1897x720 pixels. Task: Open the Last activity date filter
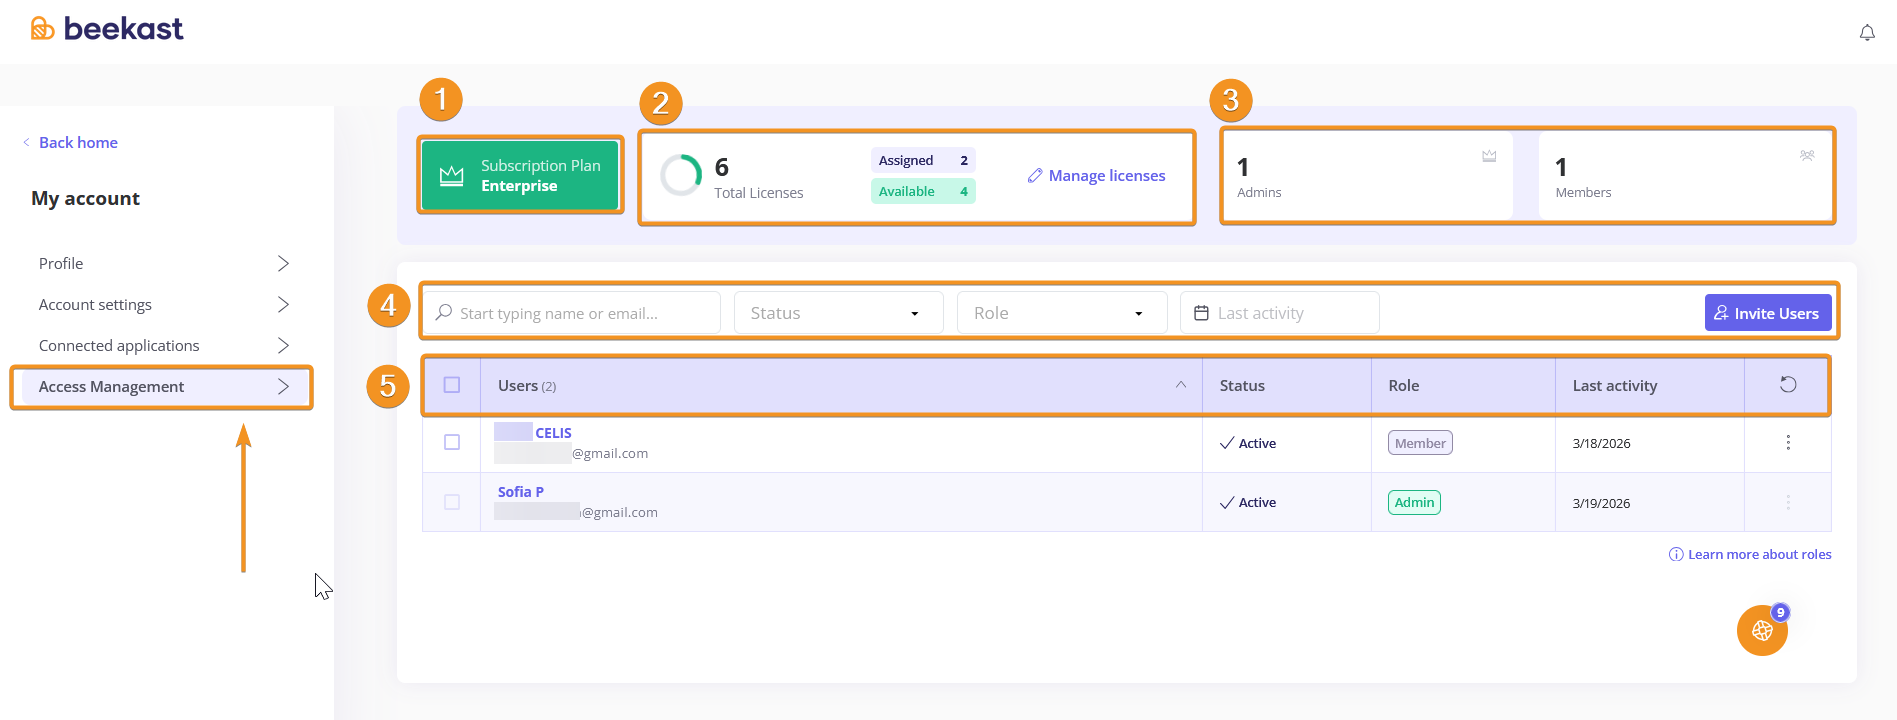pos(1279,313)
